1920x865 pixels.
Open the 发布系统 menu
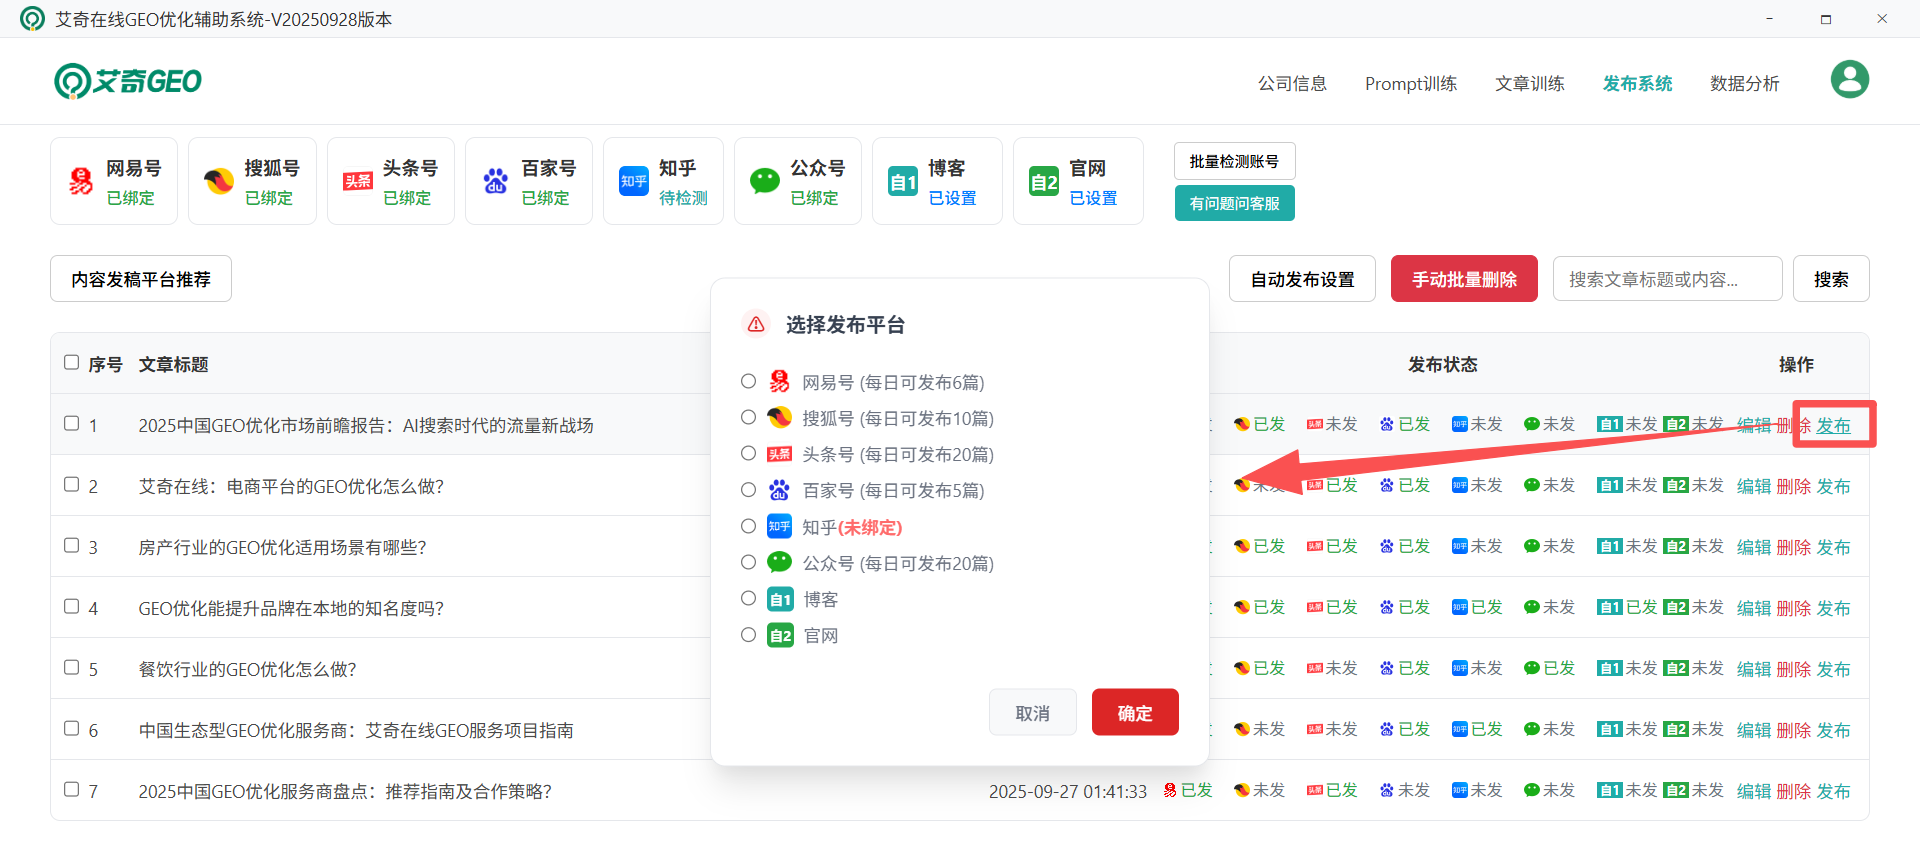coord(1637,84)
